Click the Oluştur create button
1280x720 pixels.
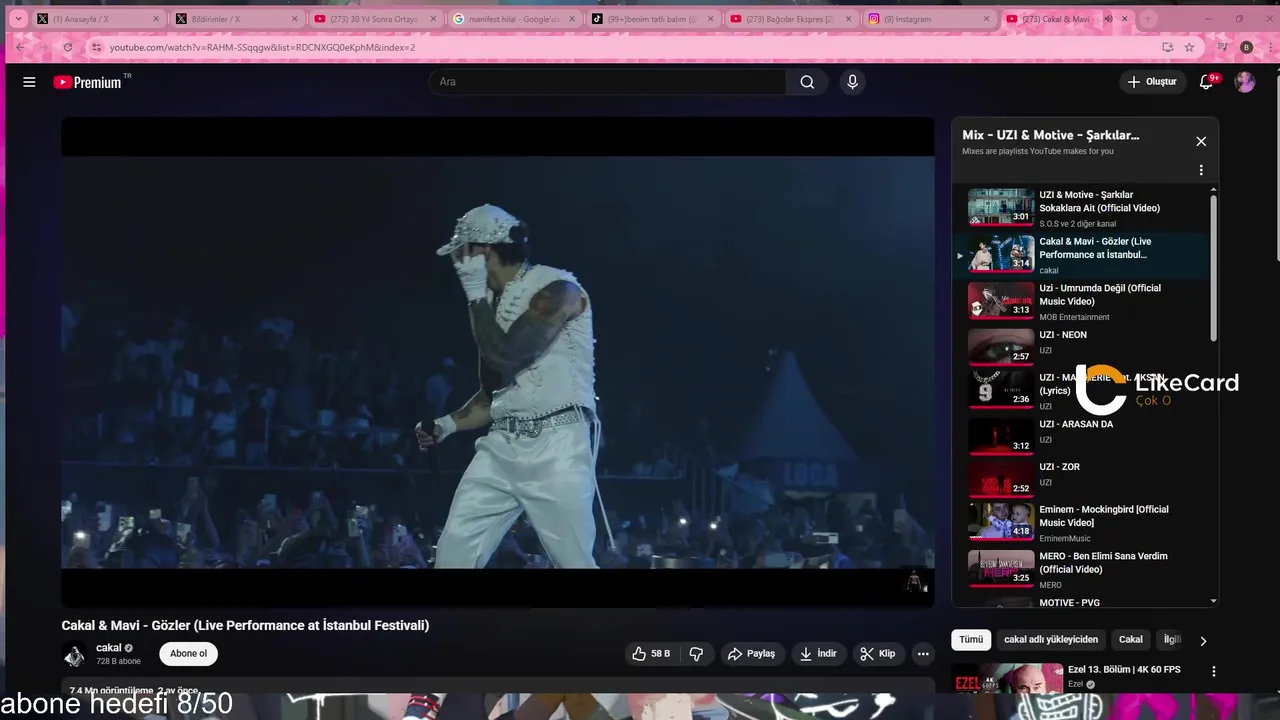[1152, 82]
